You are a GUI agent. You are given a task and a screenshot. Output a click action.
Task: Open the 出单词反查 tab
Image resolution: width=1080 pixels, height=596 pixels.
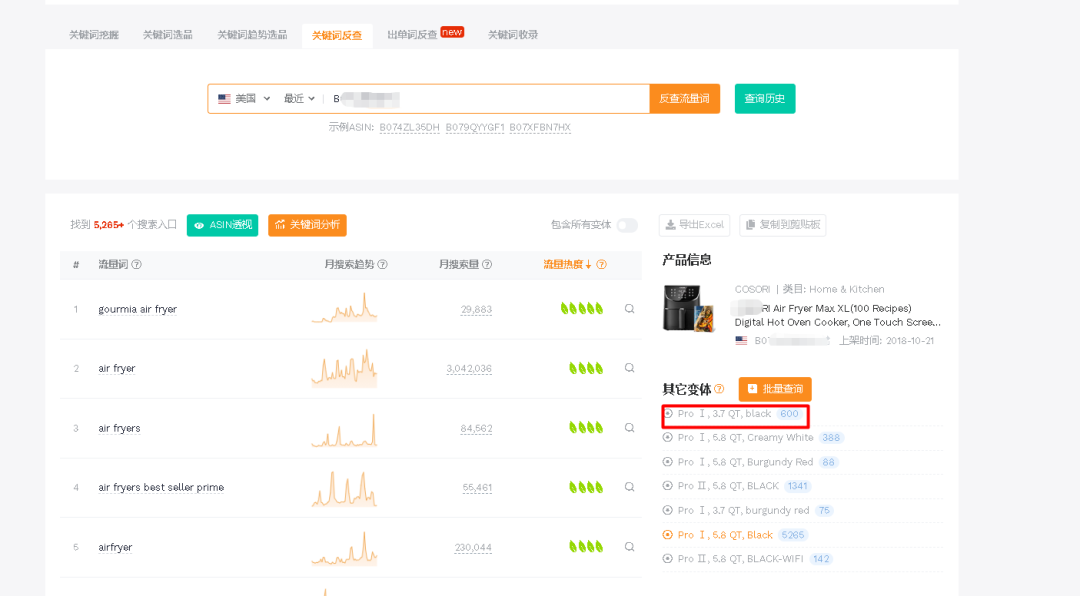tap(412, 35)
